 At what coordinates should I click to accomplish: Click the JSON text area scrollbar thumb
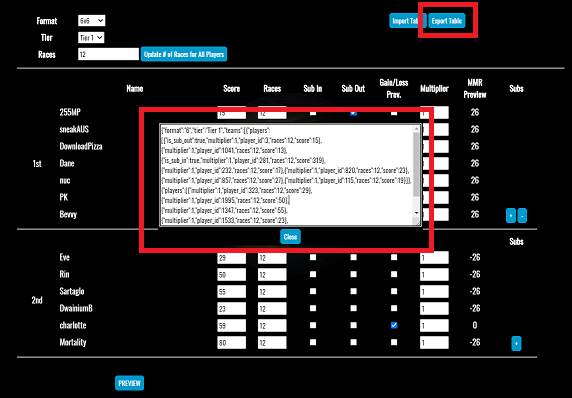point(417,164)
